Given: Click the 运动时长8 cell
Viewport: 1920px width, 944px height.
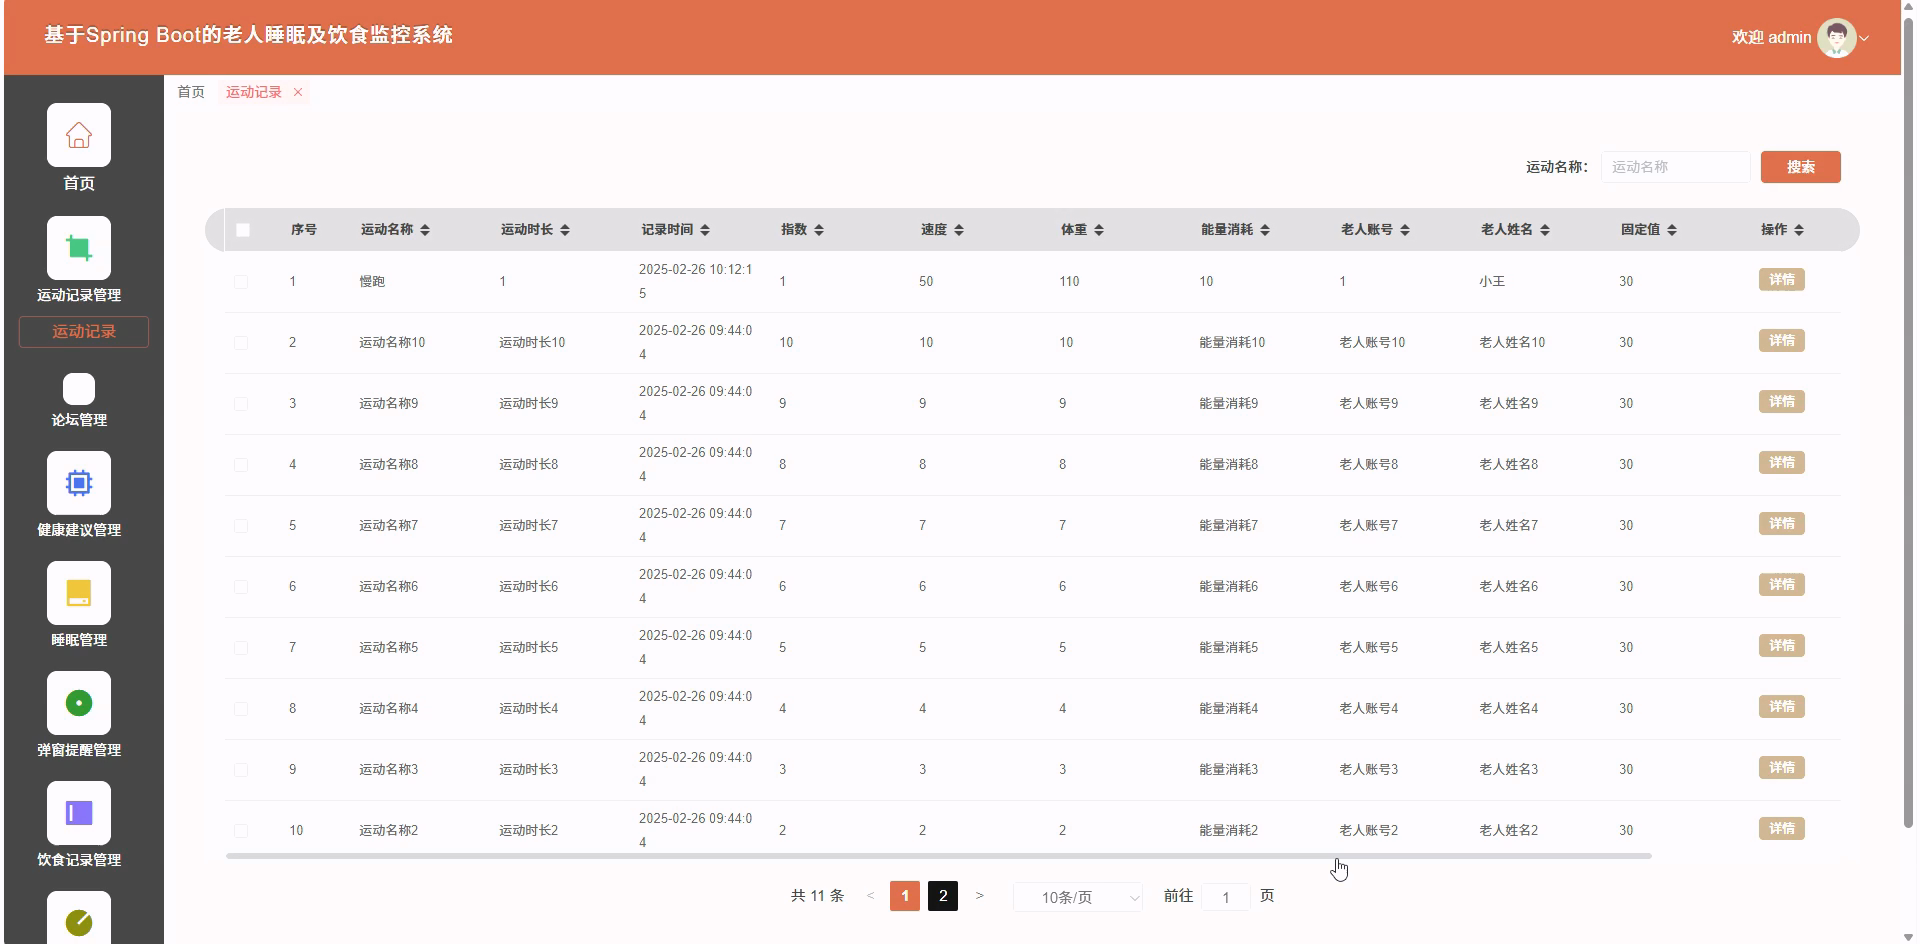Looking at the screenshot, I should click(529, 465).
